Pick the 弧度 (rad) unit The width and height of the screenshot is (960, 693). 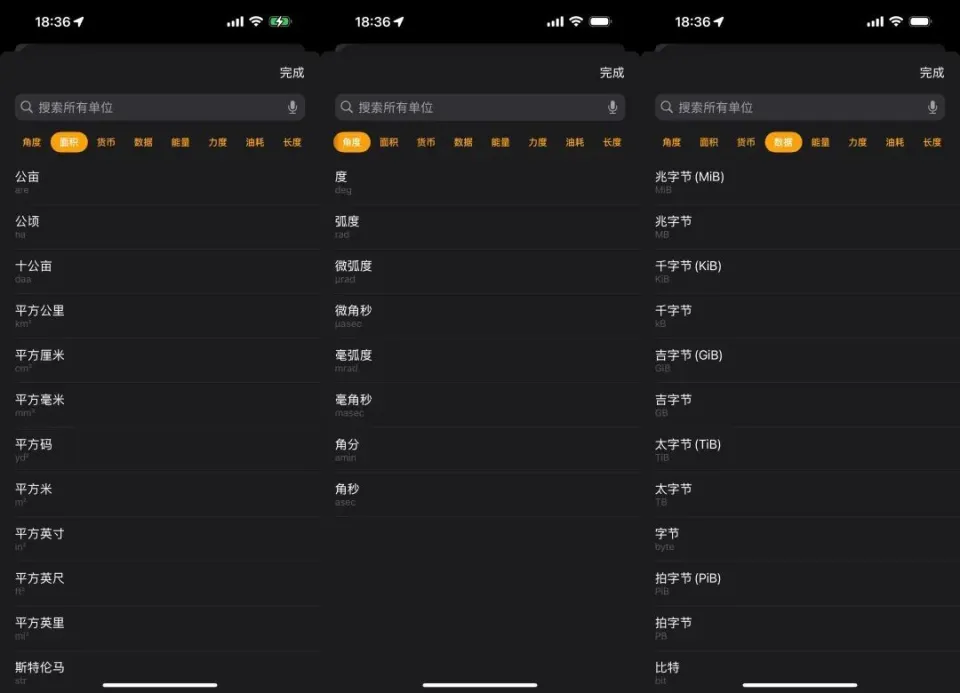pyautogui.click(x=480, y=227)
